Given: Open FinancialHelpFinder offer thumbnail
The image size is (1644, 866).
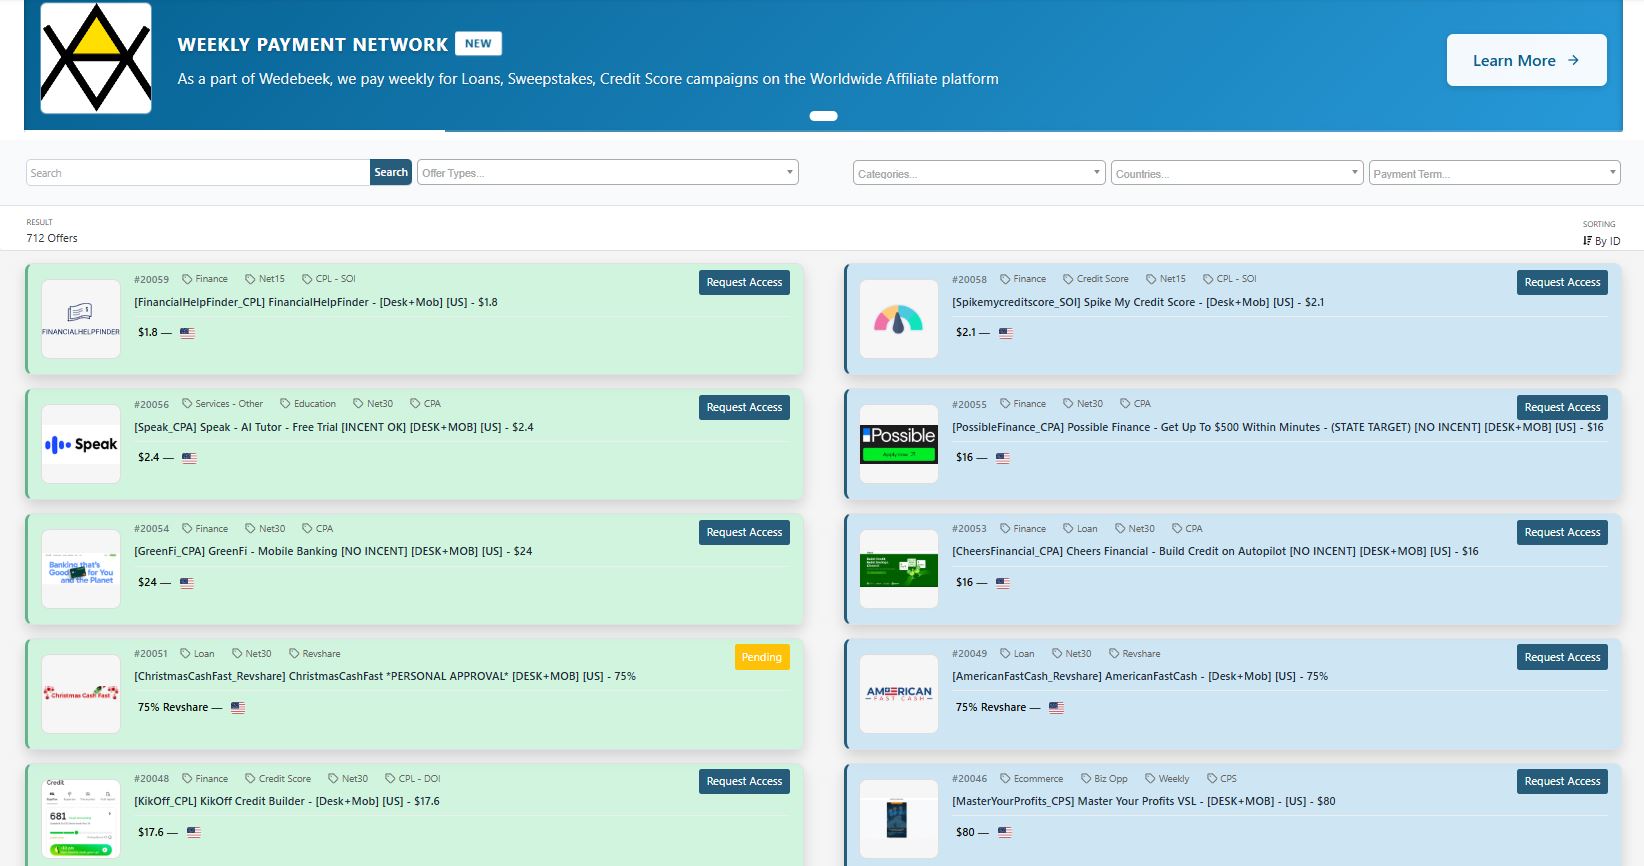Looking at the screenshot, I should [x=81, y=319].
